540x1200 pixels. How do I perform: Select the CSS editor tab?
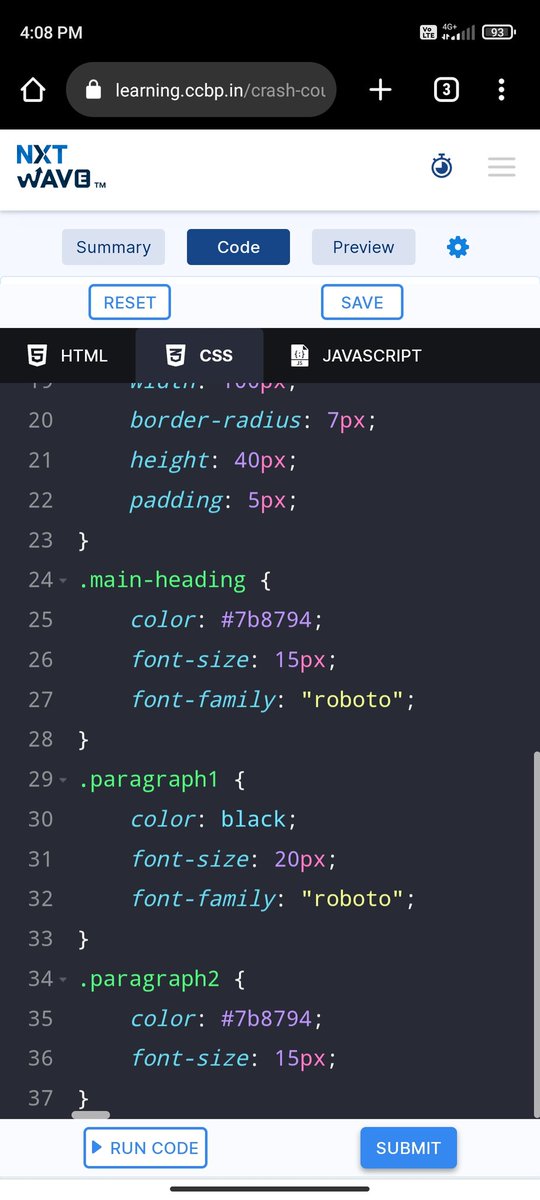click(199, 355)
